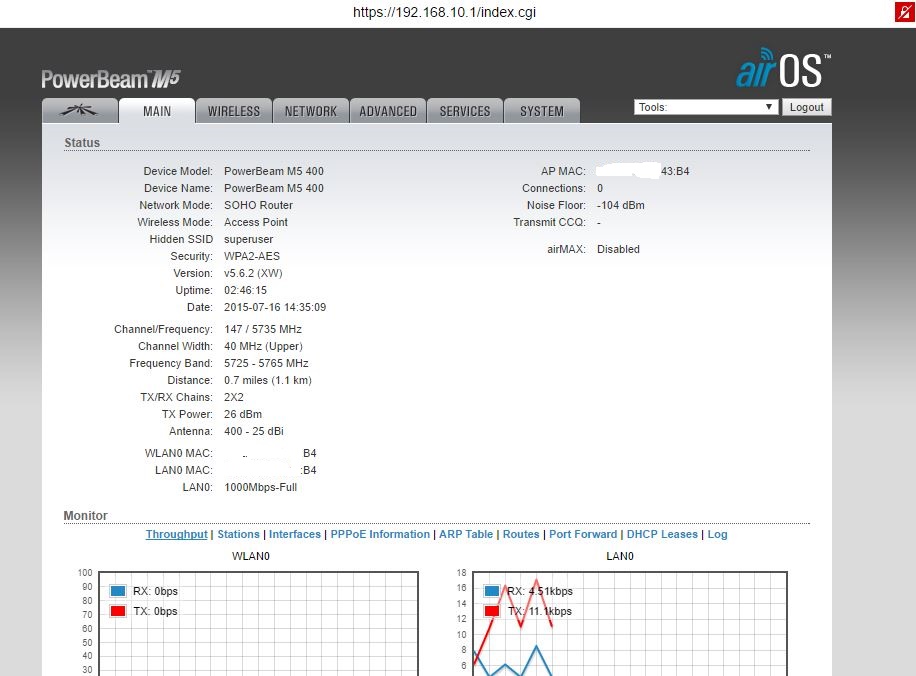
Task: Open the ARP Table link
Action: [466, 534]
